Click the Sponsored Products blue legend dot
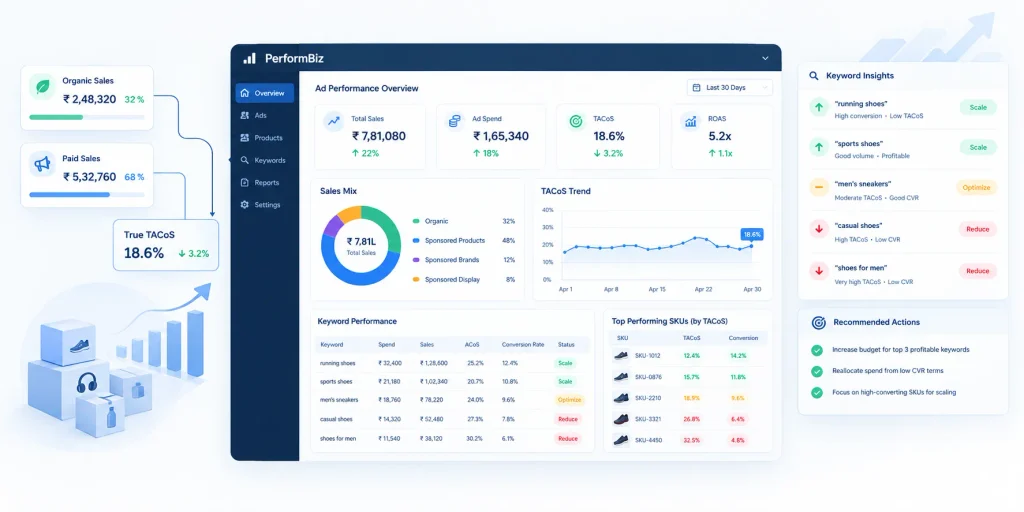 pos(416,241)
